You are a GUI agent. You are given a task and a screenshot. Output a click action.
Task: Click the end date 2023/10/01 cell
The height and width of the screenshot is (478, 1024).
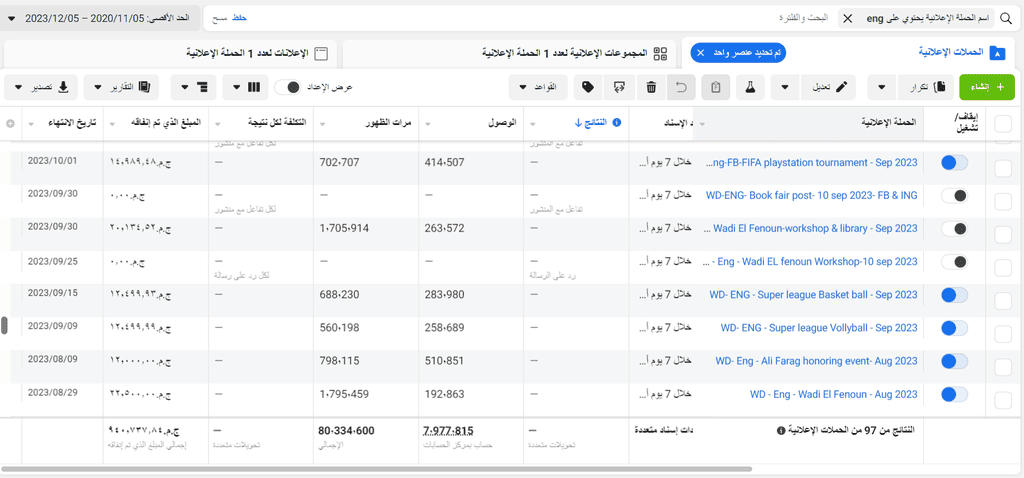tap(53, 160)
